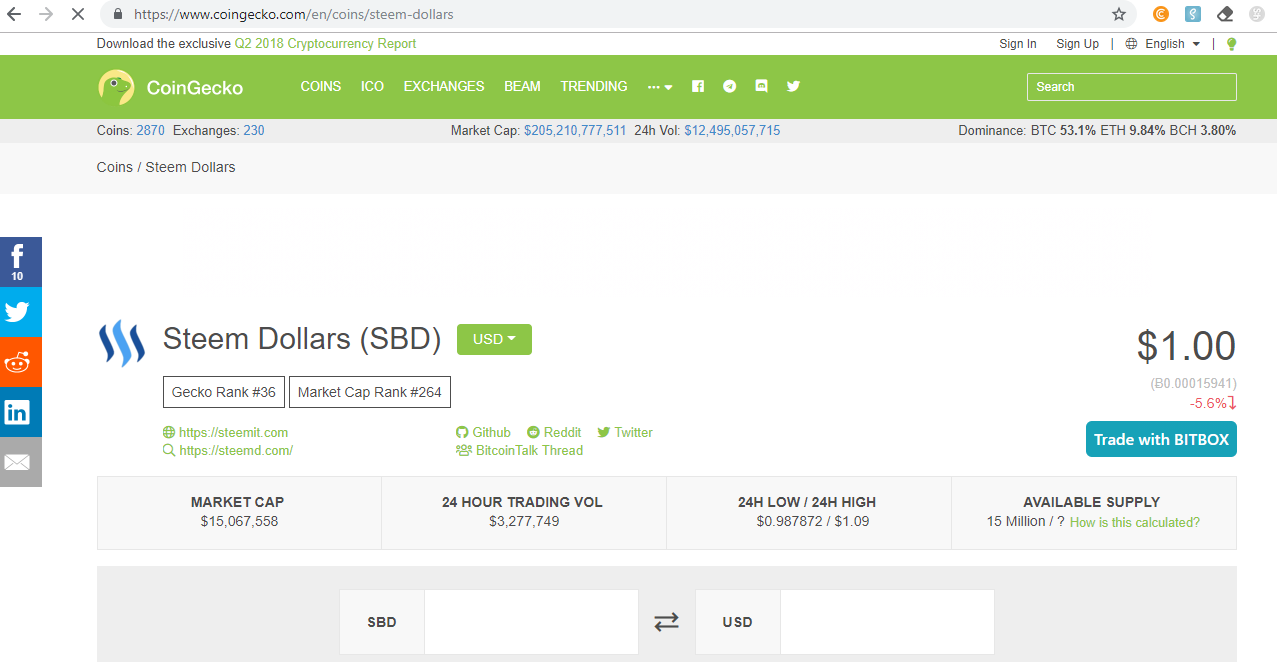Click the browser forward arrow
The image size is (1277, 662).
click(45, 15)
